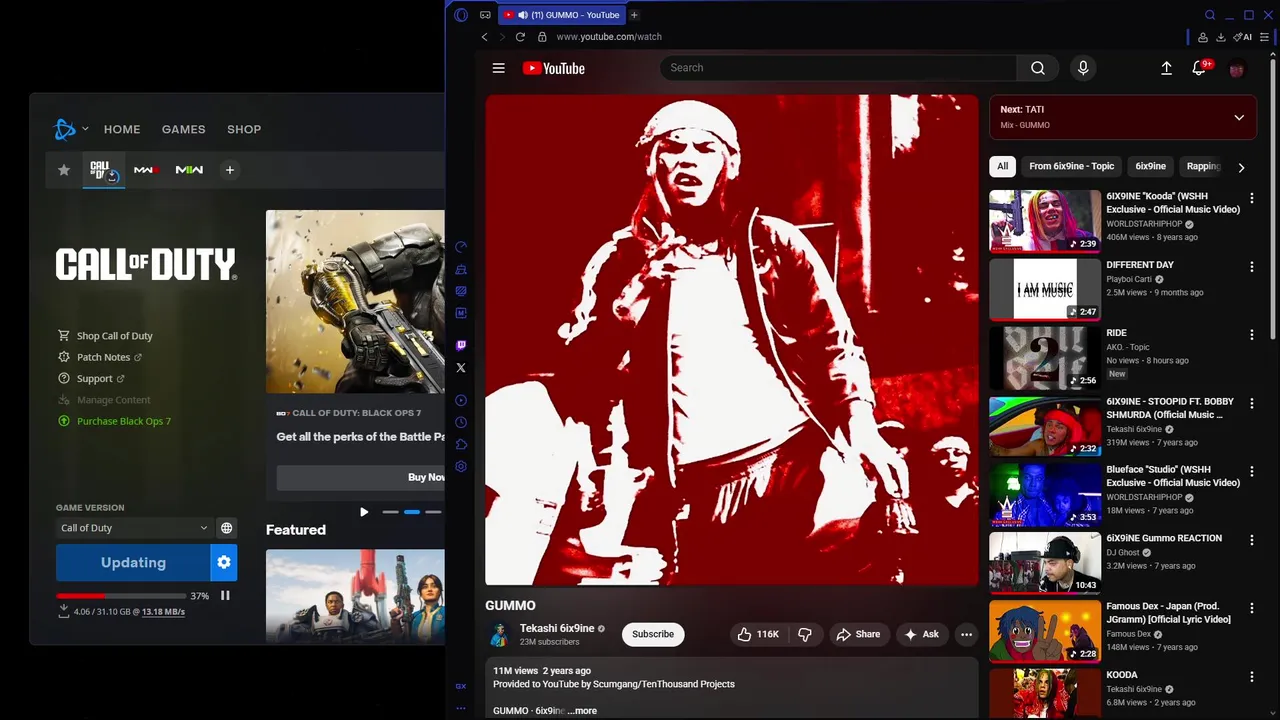This screenshot has height=720, width=1280.
Task: Open options for RIDE video
Action: tap(1252, 335)
